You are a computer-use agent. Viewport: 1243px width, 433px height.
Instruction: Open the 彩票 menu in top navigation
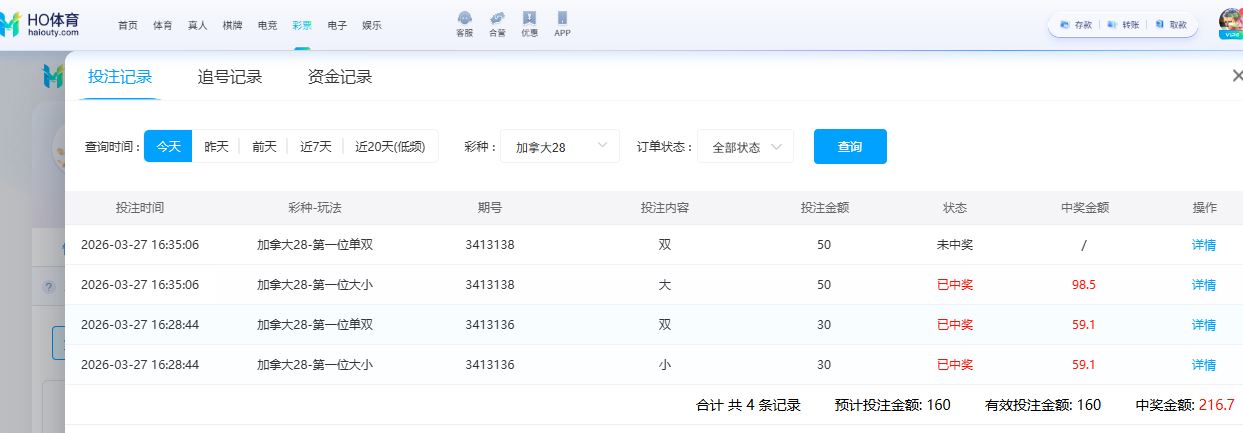[x=302, y=25]
